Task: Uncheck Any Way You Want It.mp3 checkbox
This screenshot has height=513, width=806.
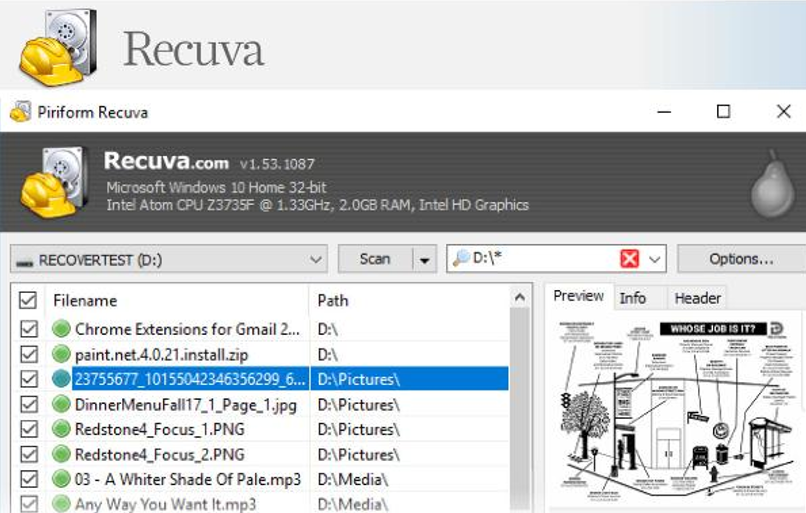Action: (x=29, y=504)
